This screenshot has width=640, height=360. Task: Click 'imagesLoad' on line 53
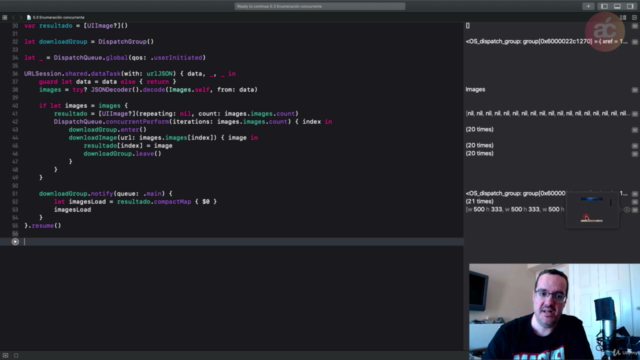point(72,209)
